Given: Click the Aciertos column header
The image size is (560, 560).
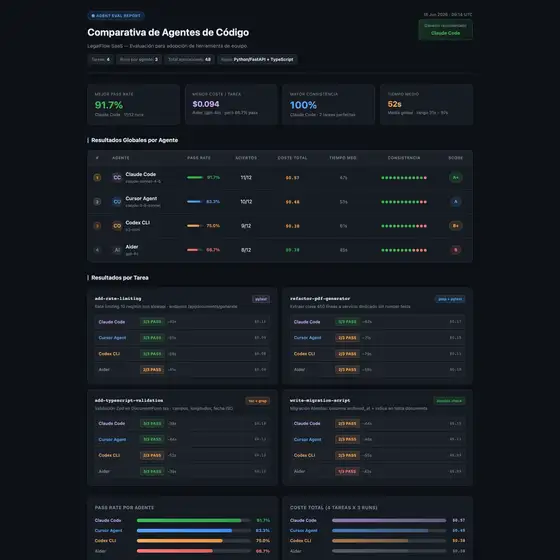Looking at the screenshot, I should point(246,158).
